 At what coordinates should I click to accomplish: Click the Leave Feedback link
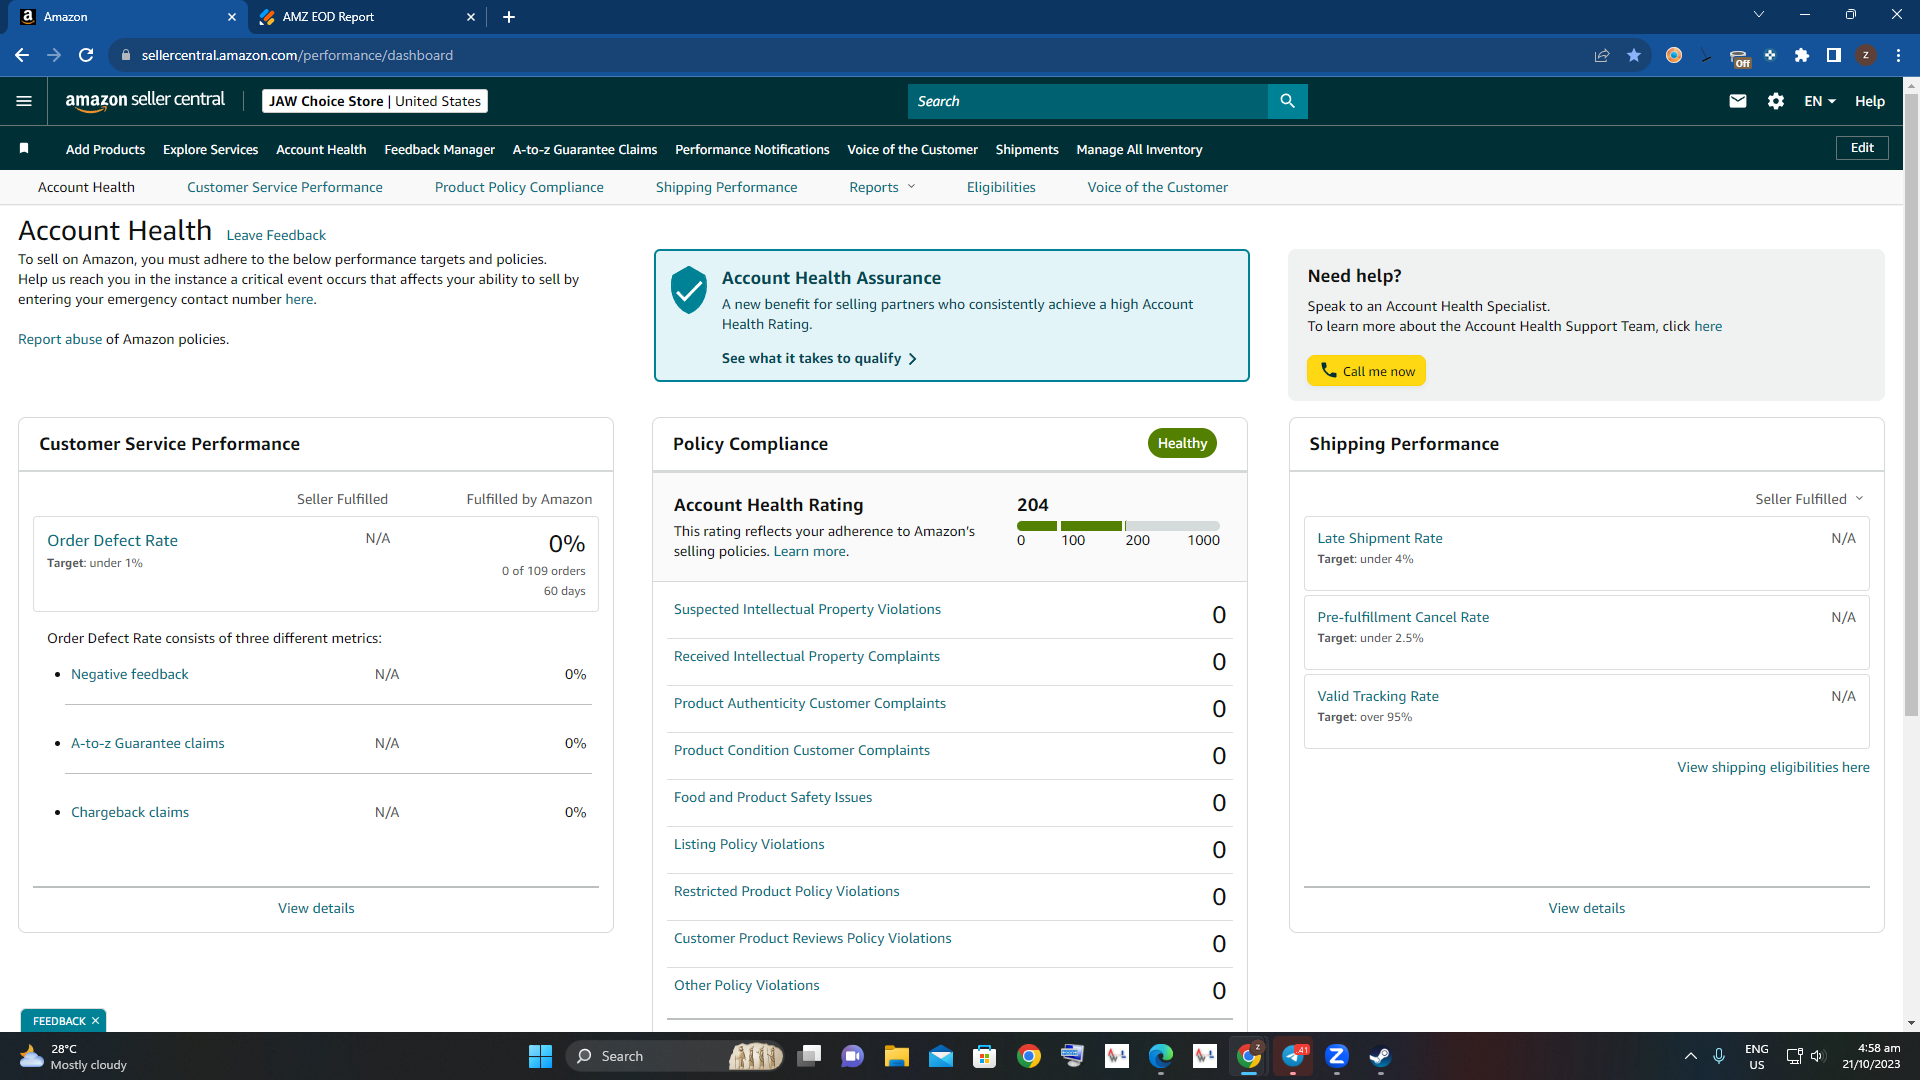[276, 235]
